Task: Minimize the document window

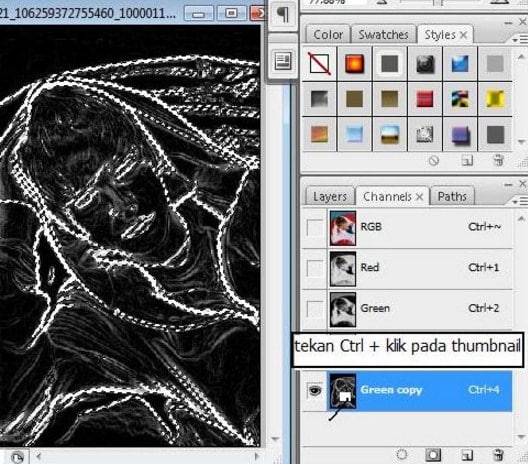Action: (x=199, y=13)
